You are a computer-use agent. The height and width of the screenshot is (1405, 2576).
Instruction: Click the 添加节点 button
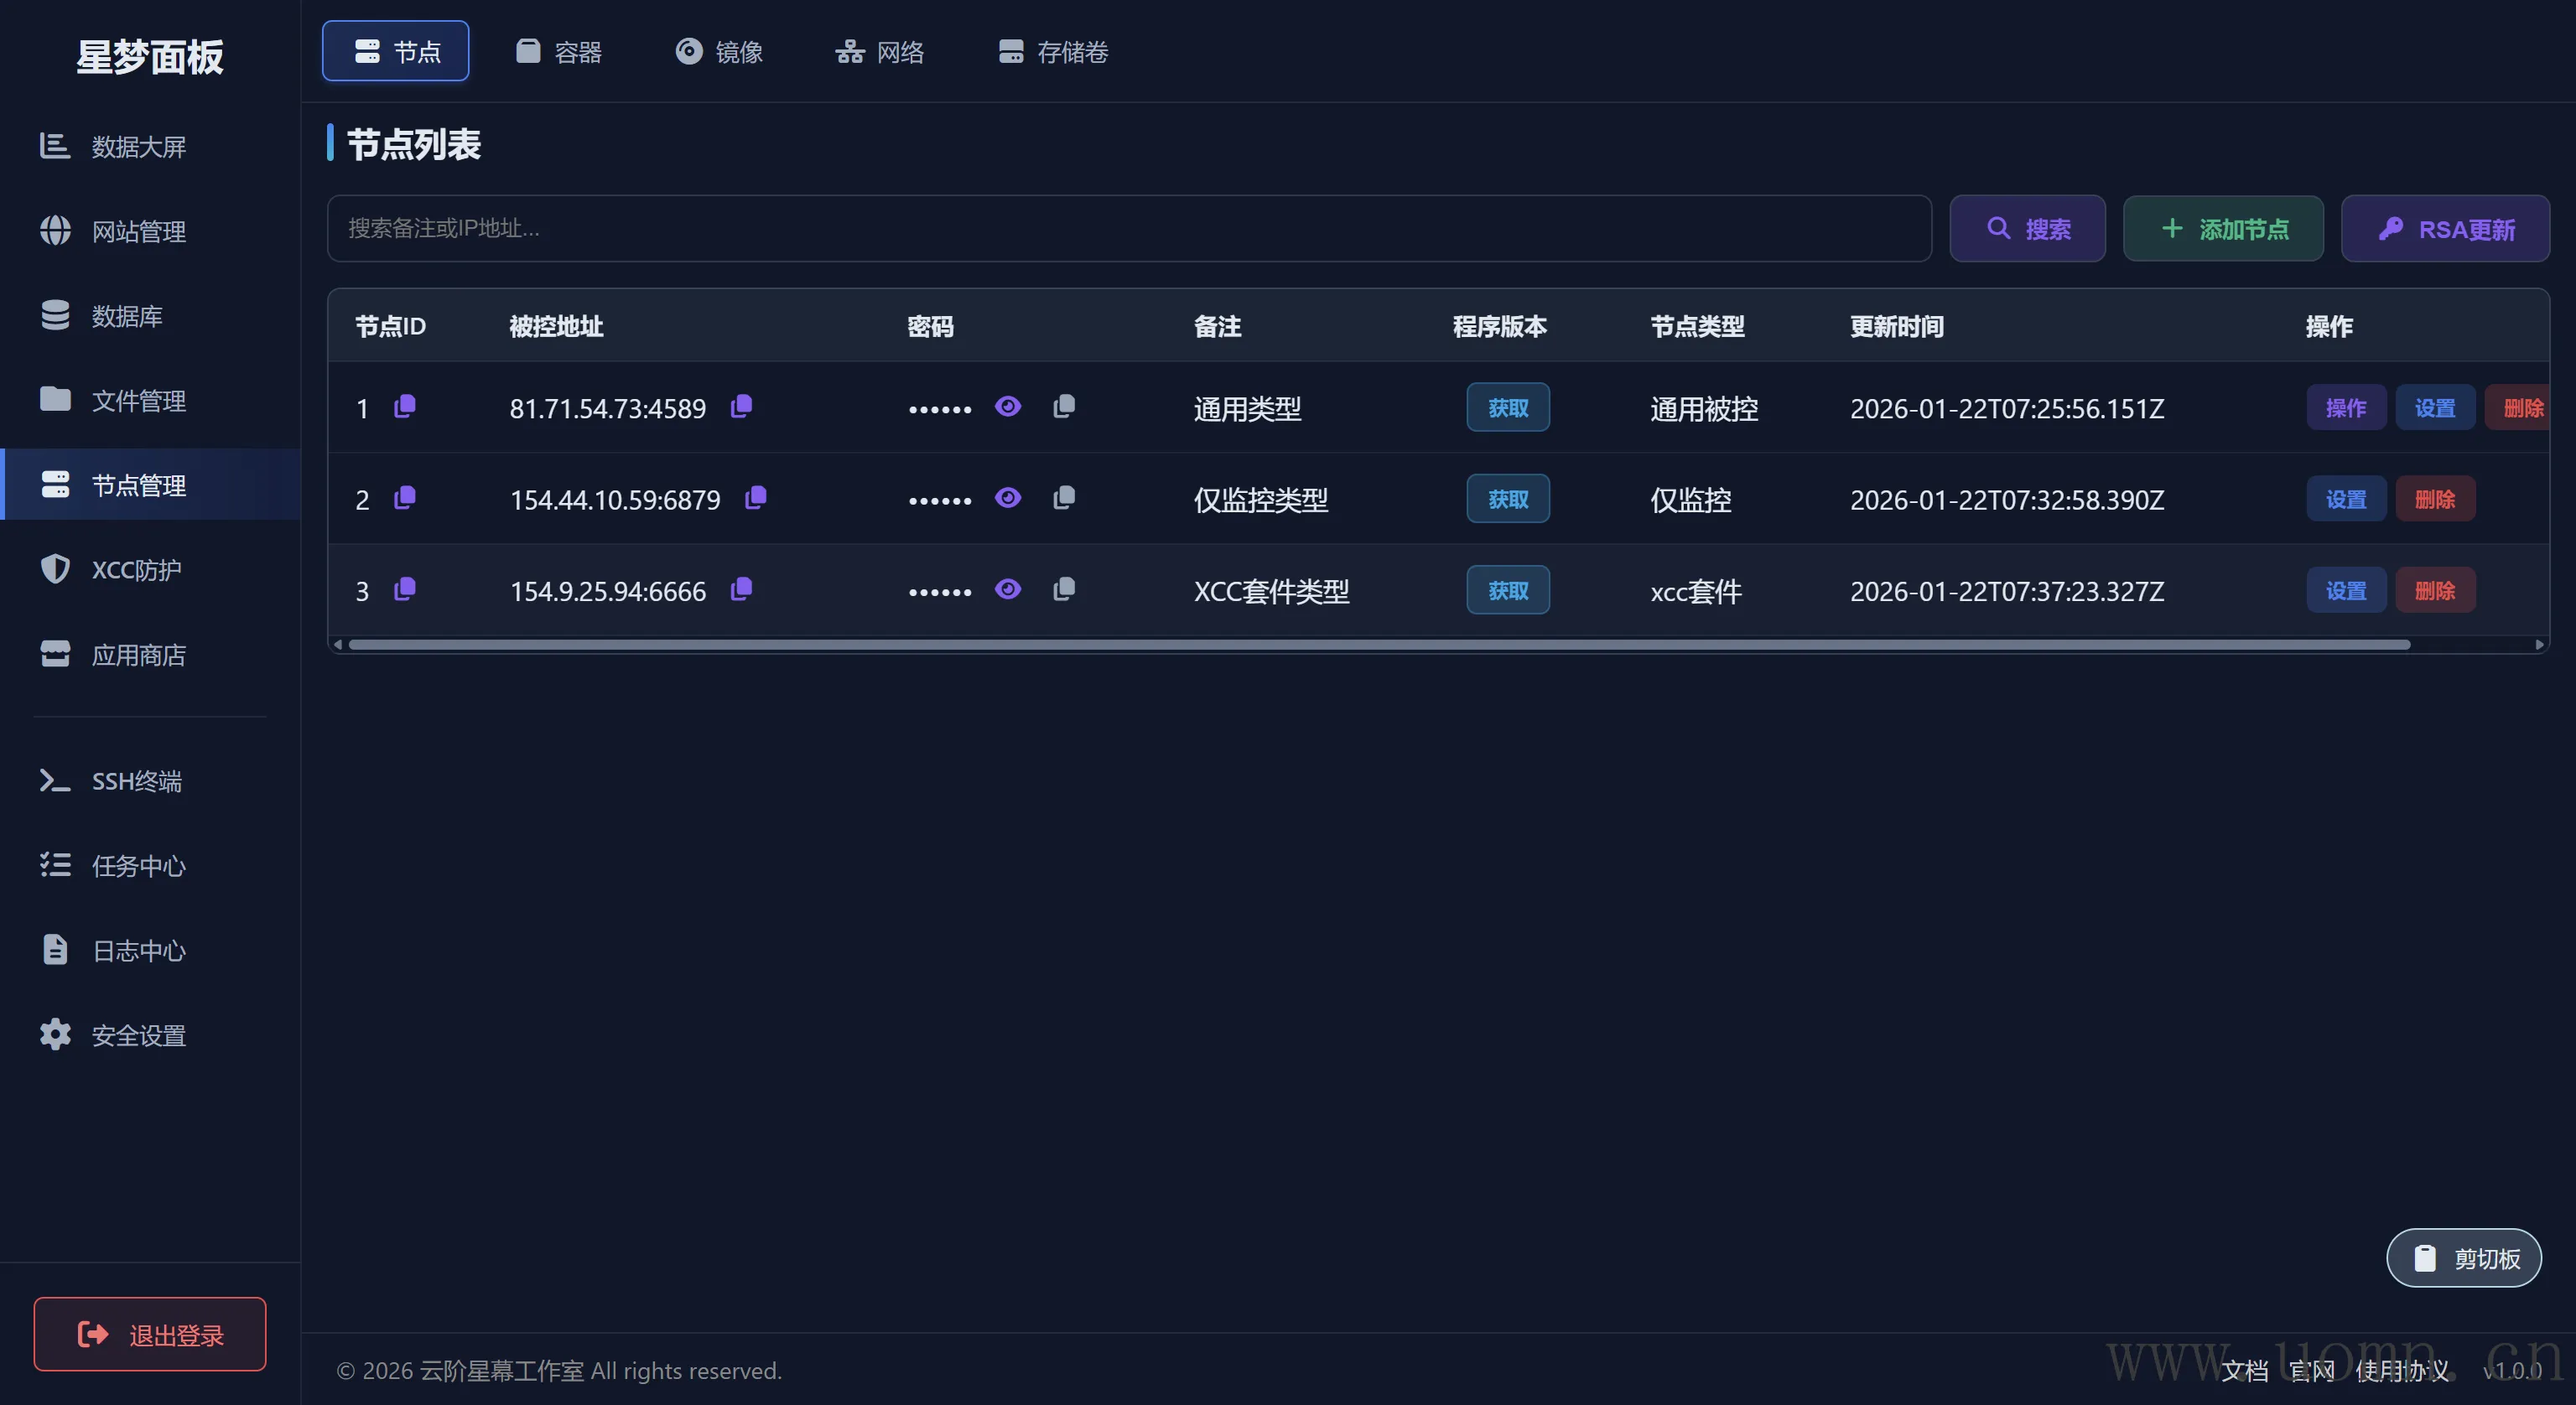pyautogui.click(x=2223, y=229)
